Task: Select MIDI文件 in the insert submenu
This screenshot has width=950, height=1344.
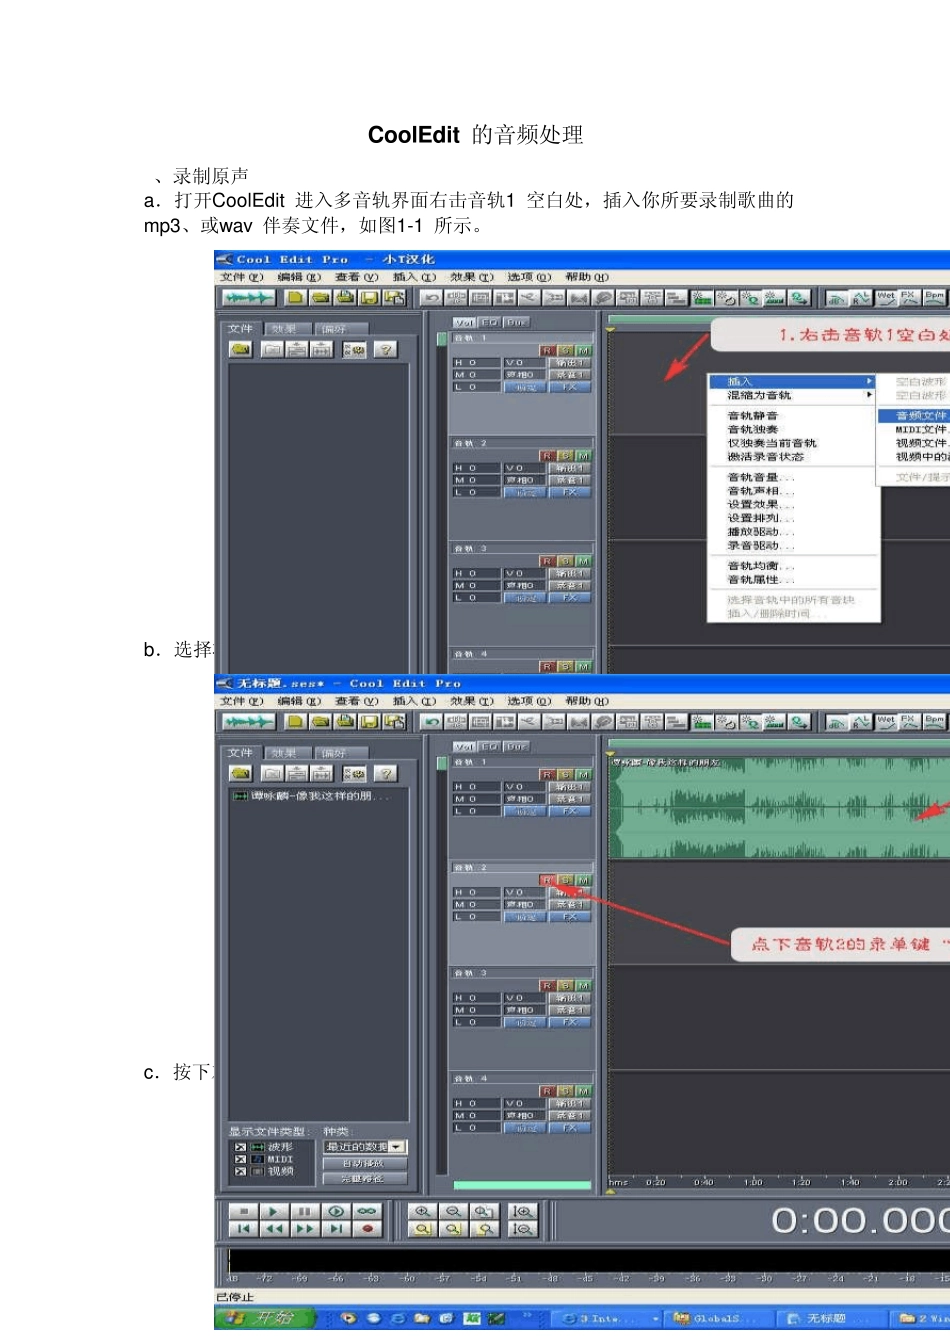Action: click(915, 429)
